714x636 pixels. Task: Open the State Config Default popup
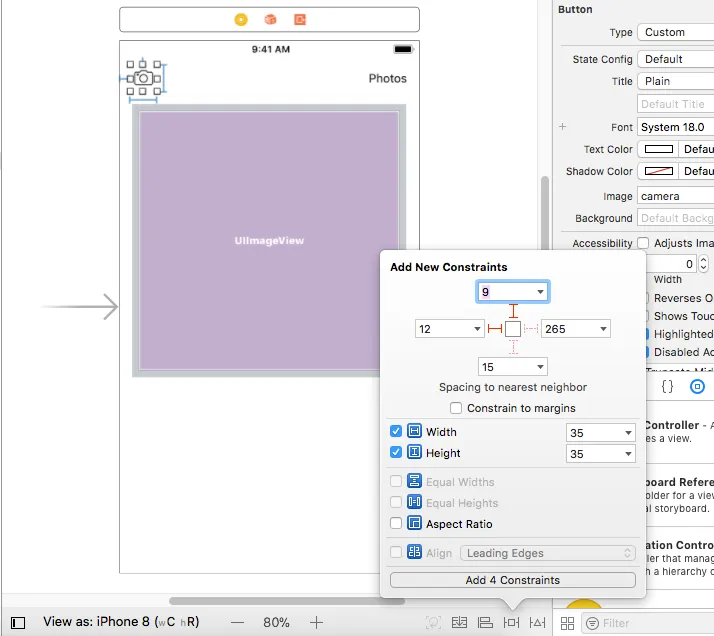[676, 59]
